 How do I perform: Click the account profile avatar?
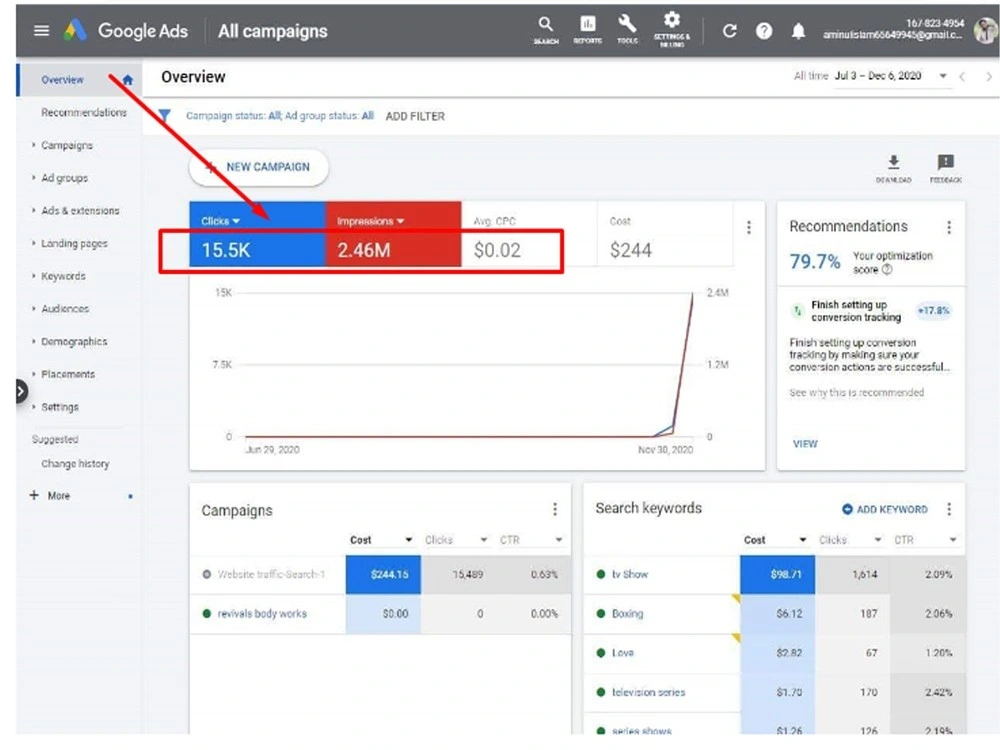pyautogui.click(x=986, y=30)
